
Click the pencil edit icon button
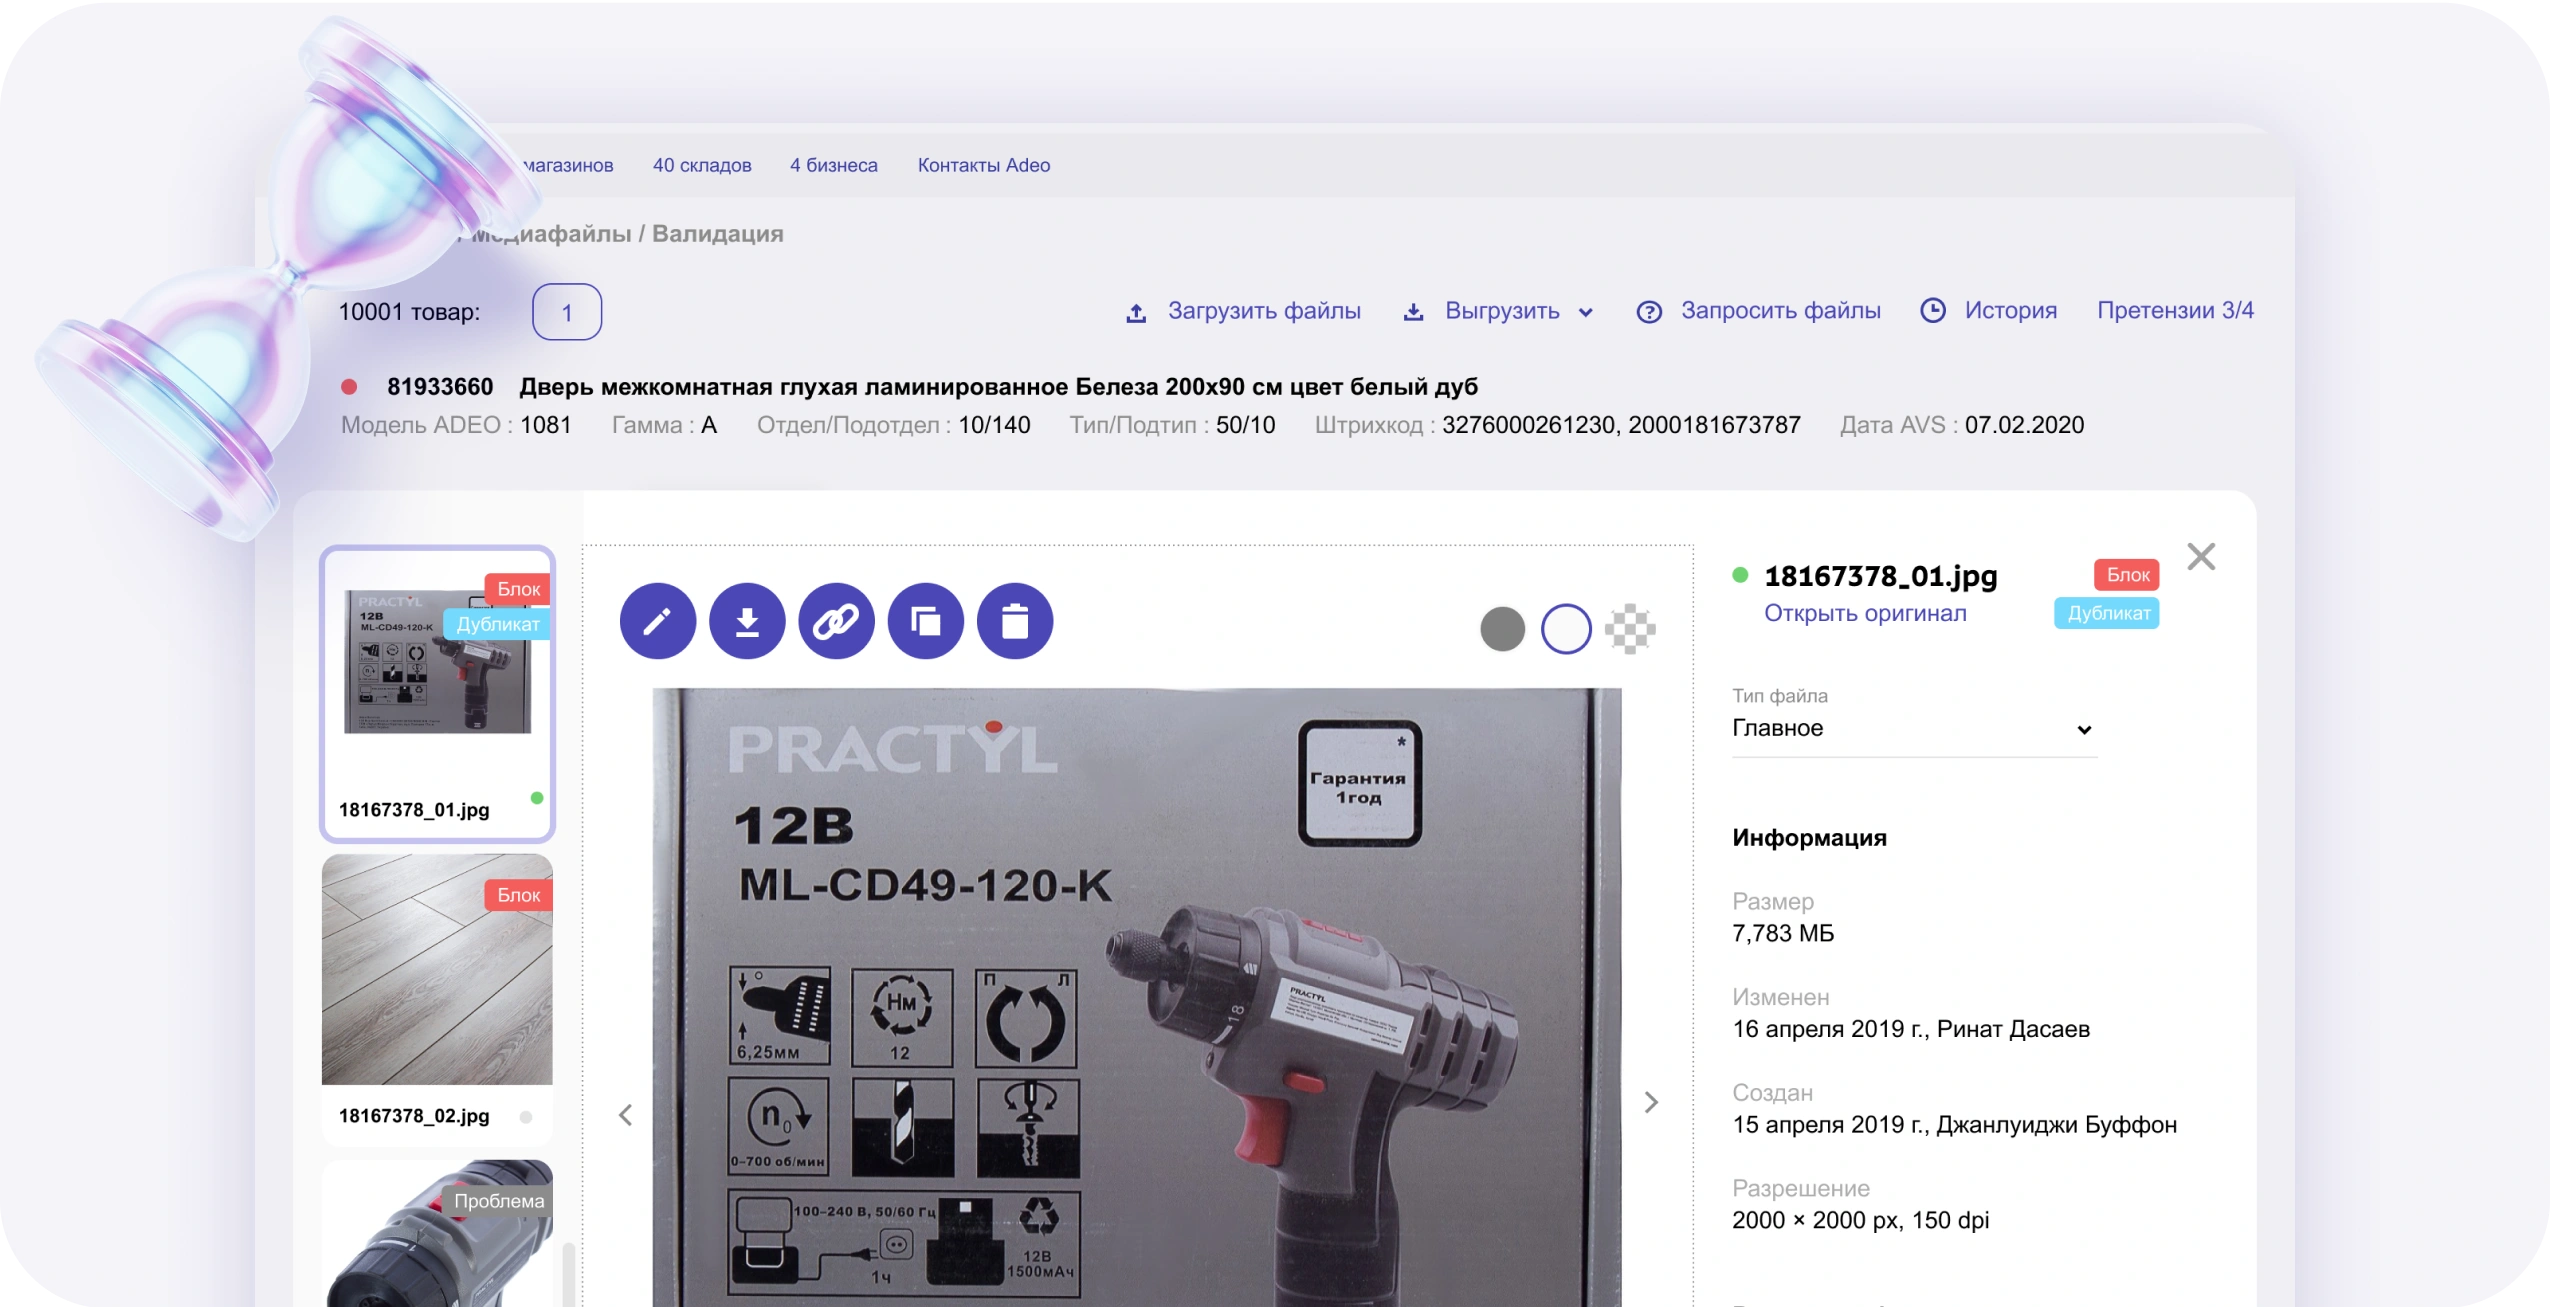[x=657, y=621]
